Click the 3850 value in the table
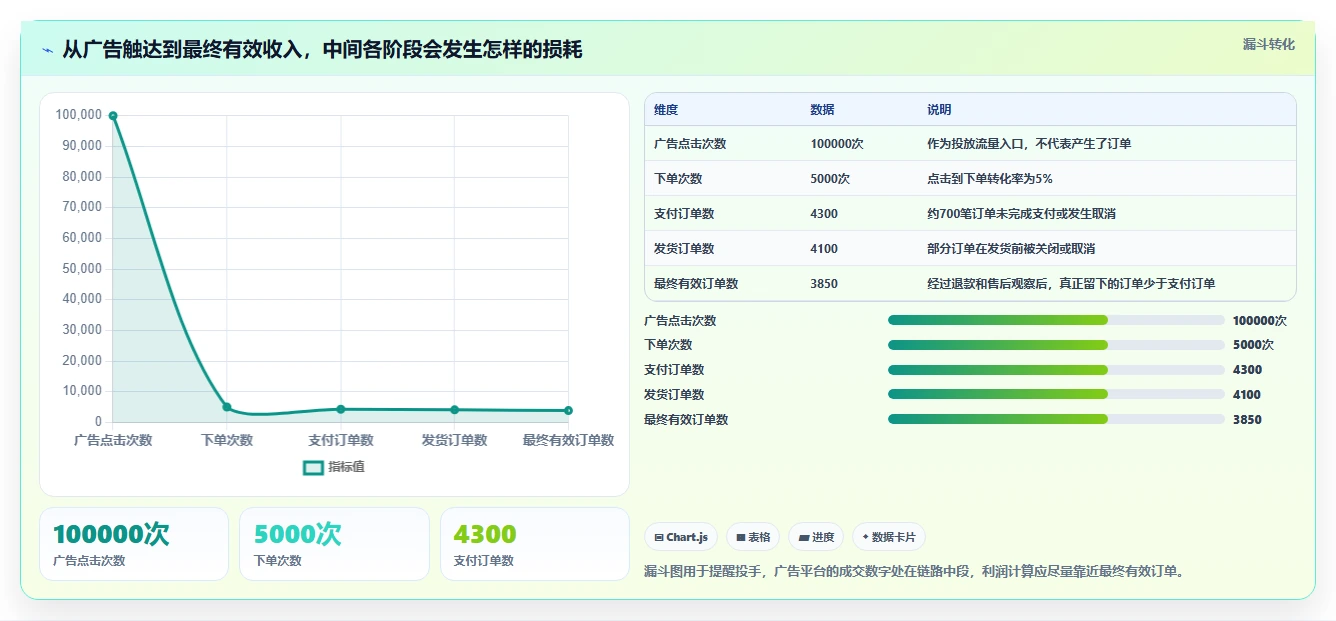The width and height of the screenshot is (1336, 621). pos(824,284)
